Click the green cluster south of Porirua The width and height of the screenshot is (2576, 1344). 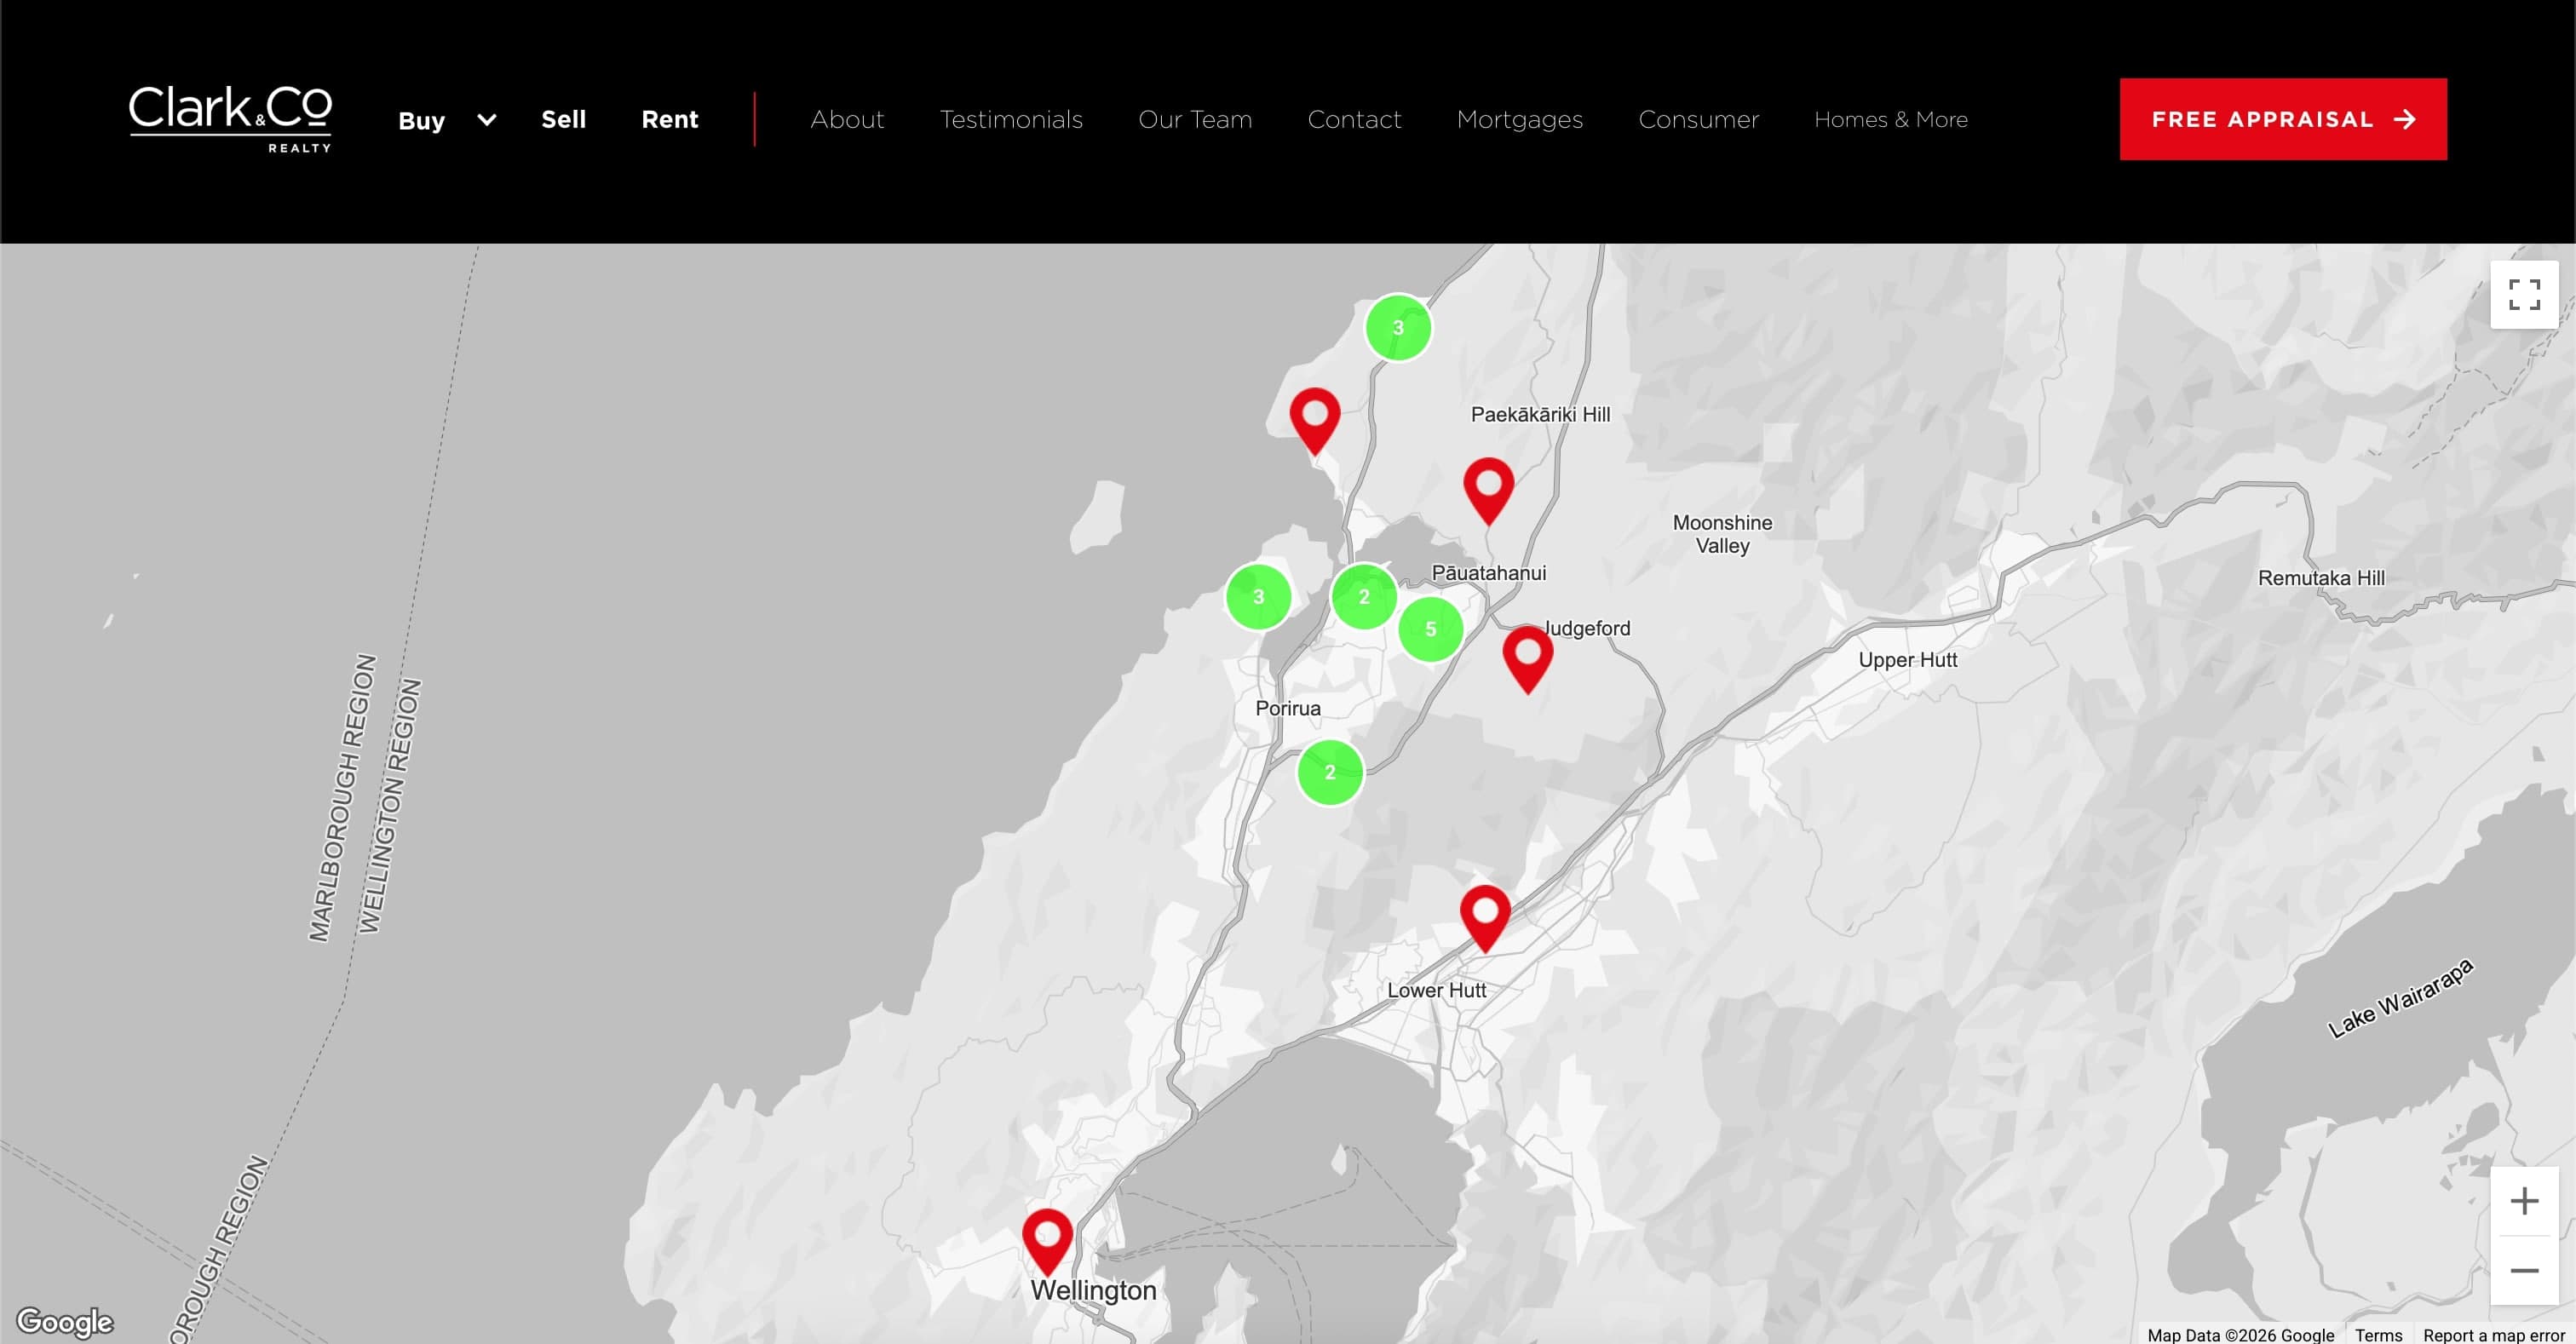1330,772
